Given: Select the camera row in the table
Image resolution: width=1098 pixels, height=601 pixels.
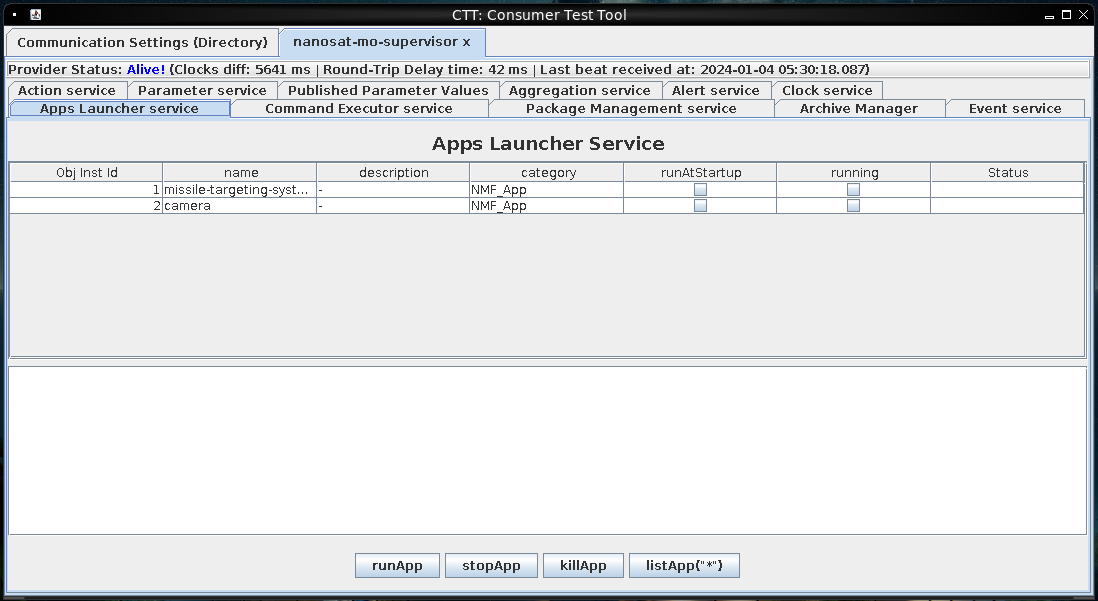Looking at the screenshot, I should [x=240, y=206].
